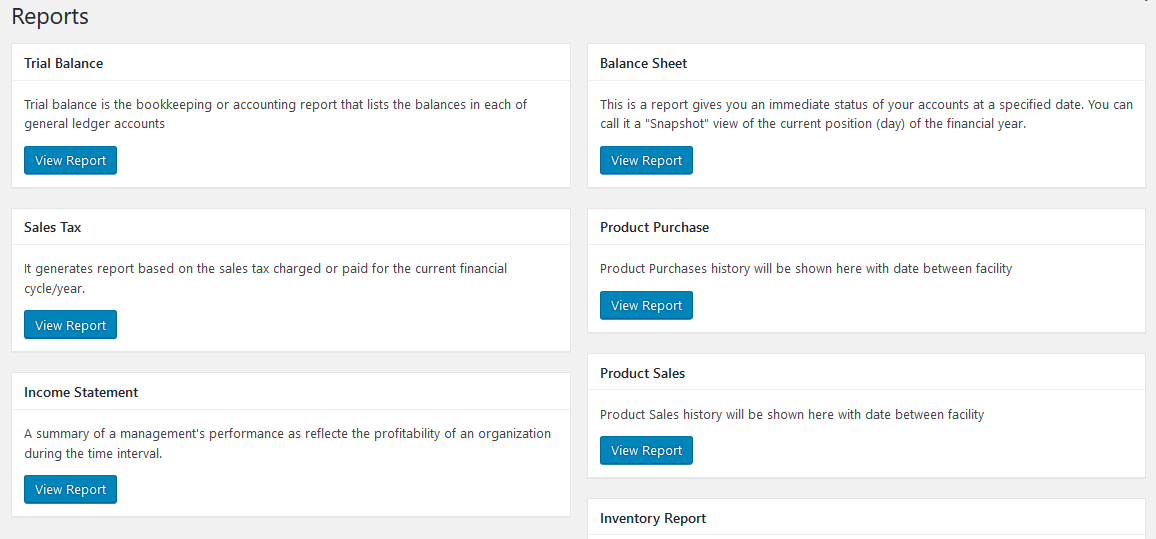
Task: Click the Reports page title
Action: (50, 17)
